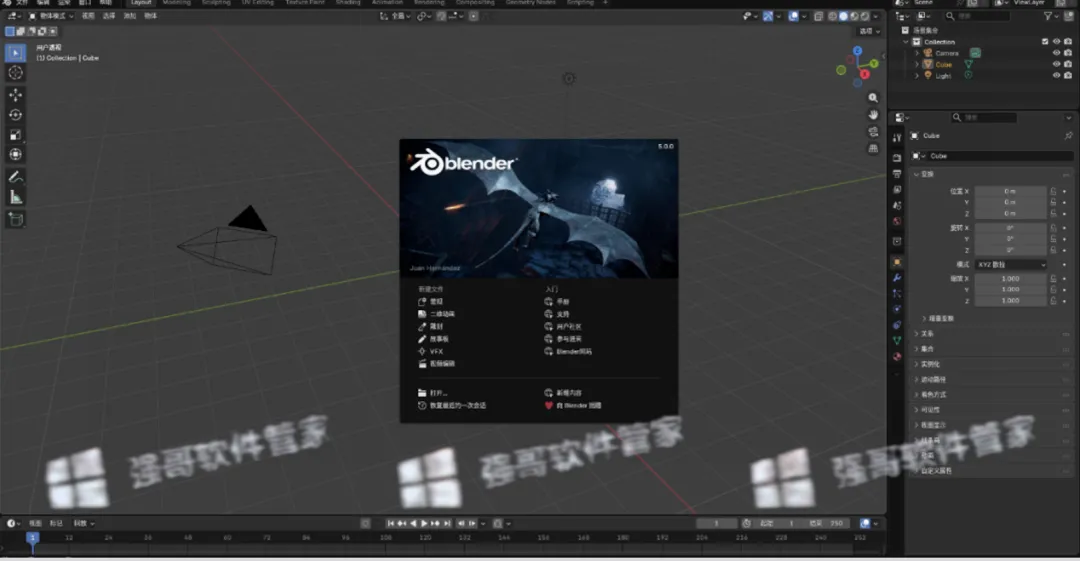Open the 物体模式 mode dropdown
The image size is (1080, 561).
pos(51,16)
